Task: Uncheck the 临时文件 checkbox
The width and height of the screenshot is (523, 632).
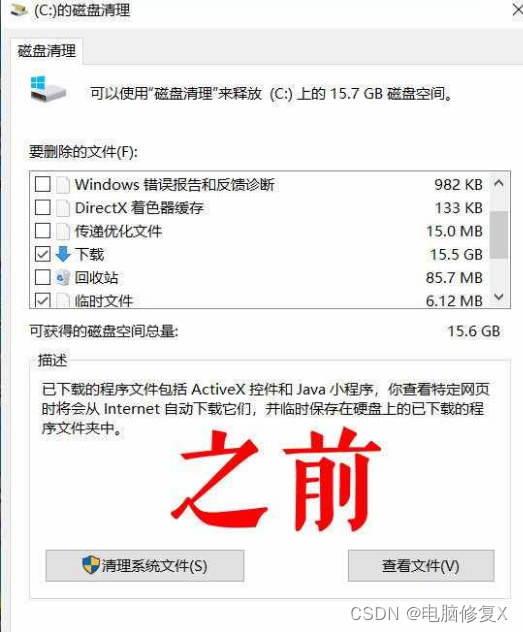Action: pyautogui.click(x=43, y=301)
